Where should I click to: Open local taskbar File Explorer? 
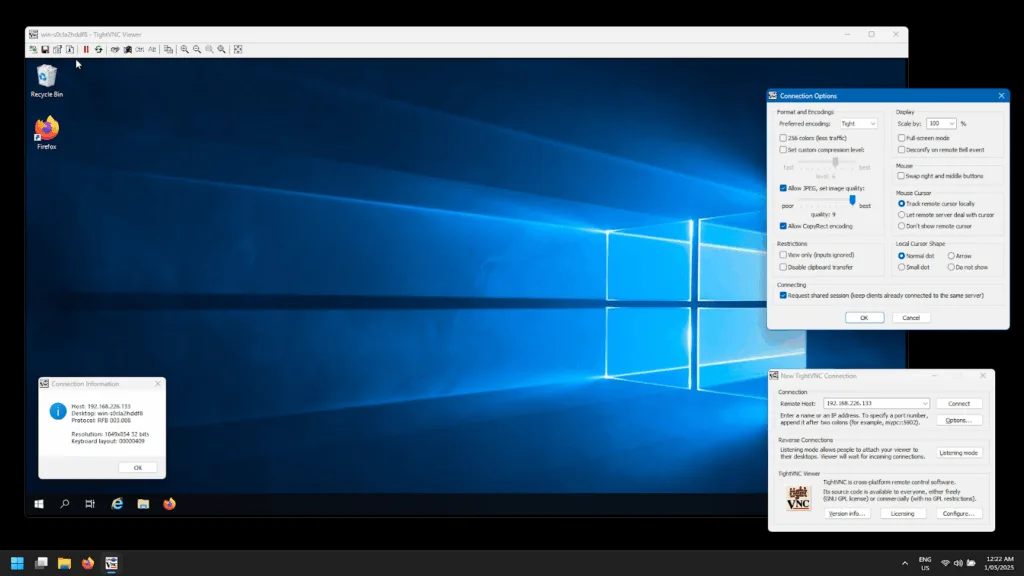(x=64, y=563)
